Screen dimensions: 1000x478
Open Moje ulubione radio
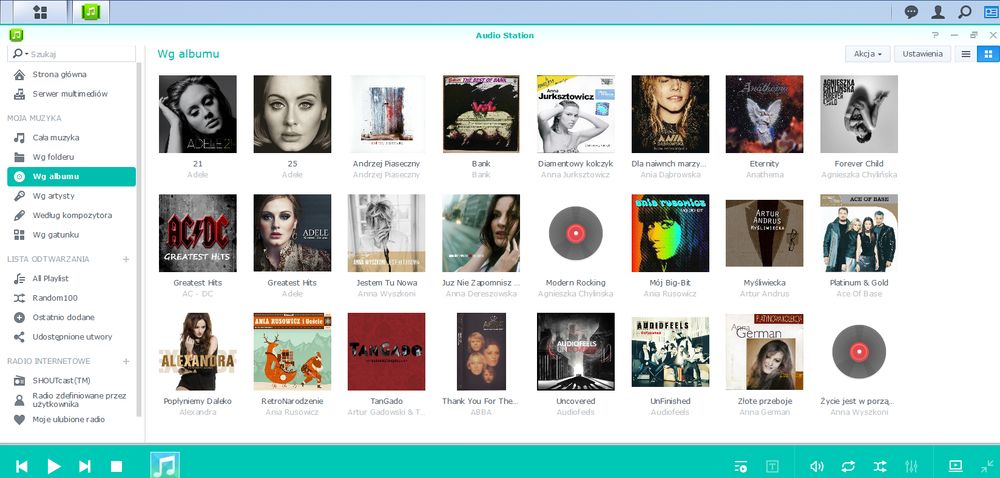coord(71,419)
